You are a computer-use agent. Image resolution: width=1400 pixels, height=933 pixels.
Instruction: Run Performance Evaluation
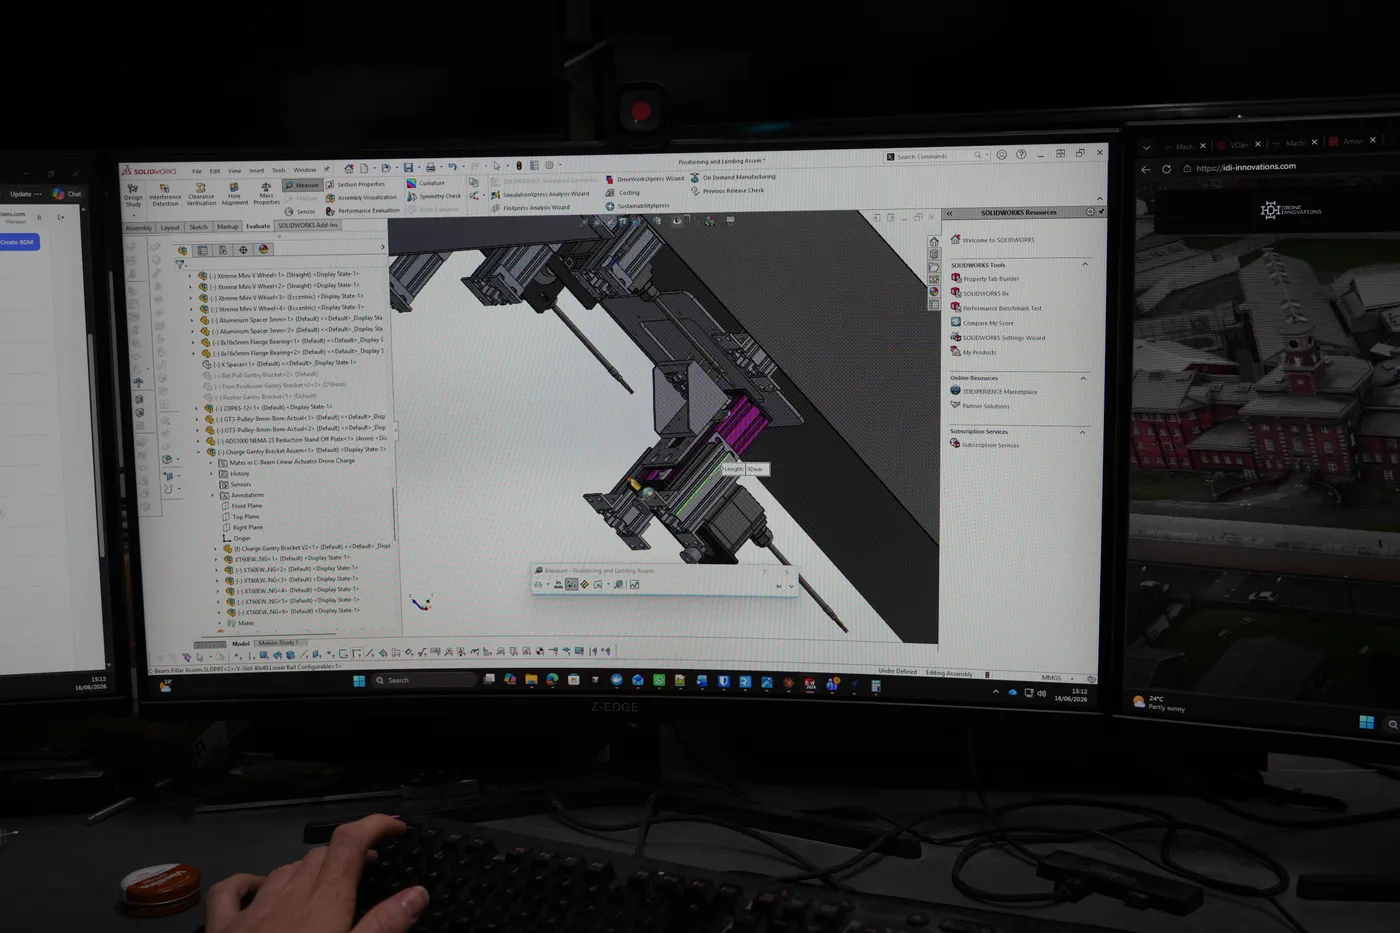[x=362, y=210]
